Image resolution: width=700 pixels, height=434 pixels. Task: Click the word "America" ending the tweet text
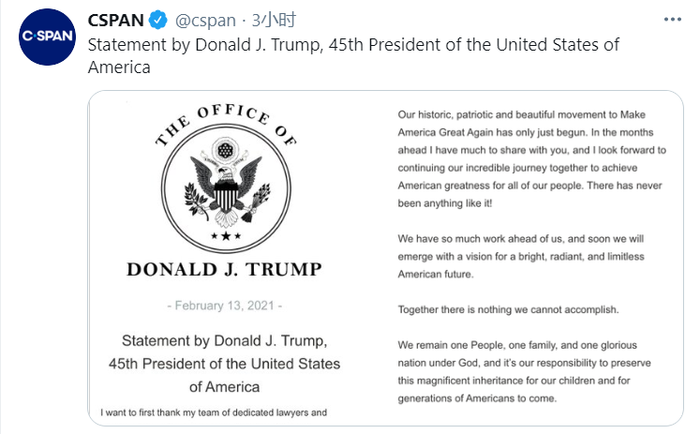pyautogui.click(x=119, y=68)
